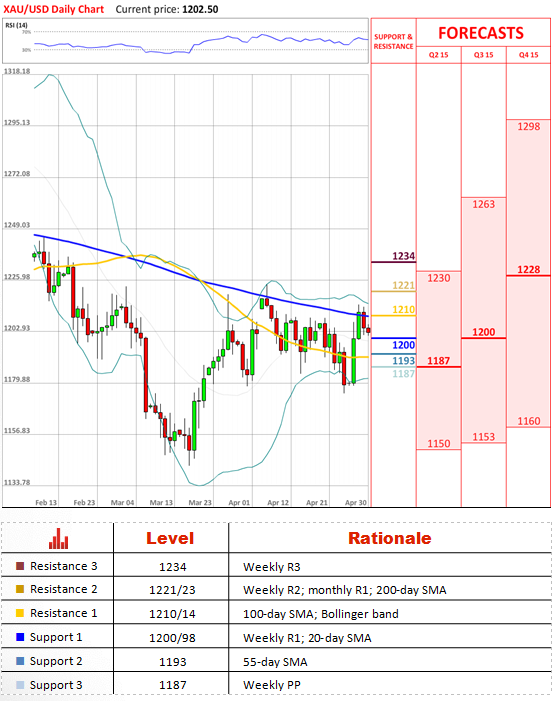The width and height of the screenshot is (557, 701).
Task: Select the Resistance 2 gold swatch
Action: click(20, 589)
